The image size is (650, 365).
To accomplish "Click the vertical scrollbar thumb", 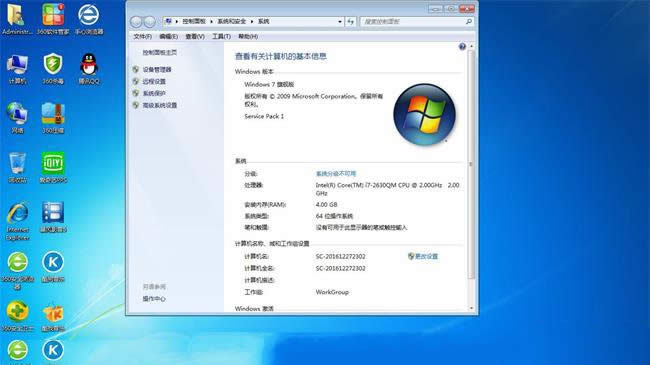I will [471, 164].
